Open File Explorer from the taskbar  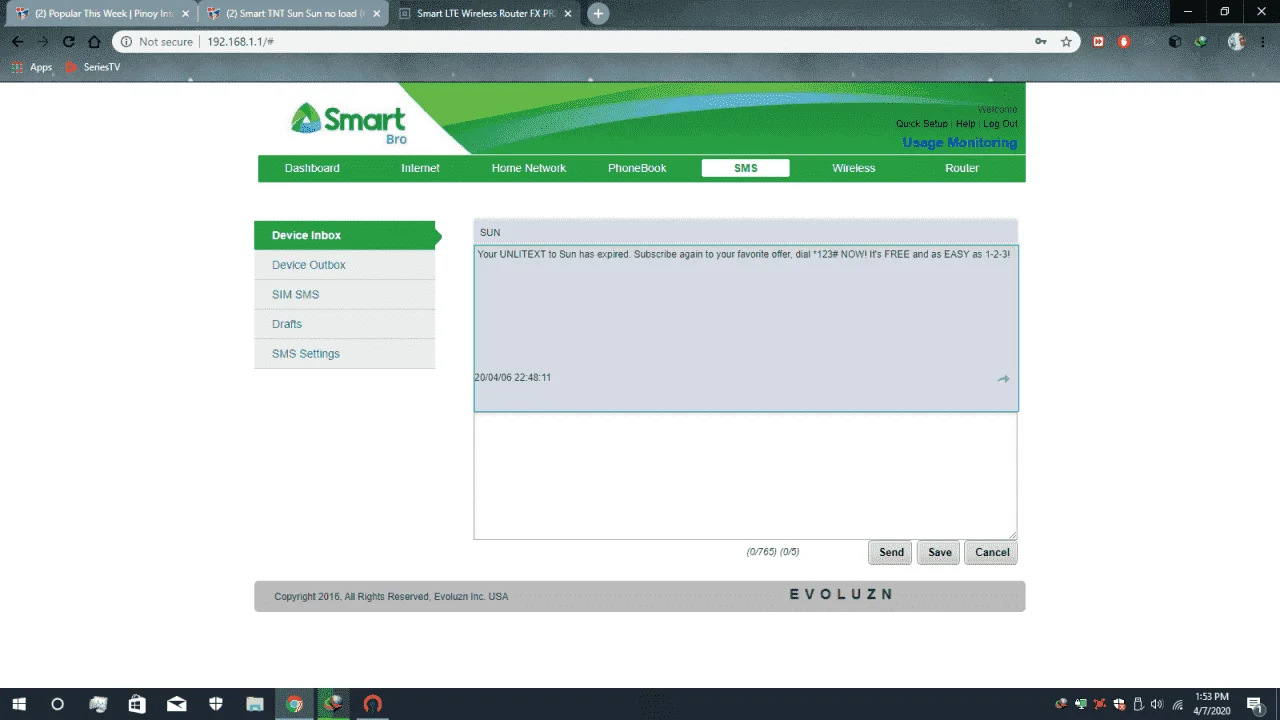tap(255, 704)
